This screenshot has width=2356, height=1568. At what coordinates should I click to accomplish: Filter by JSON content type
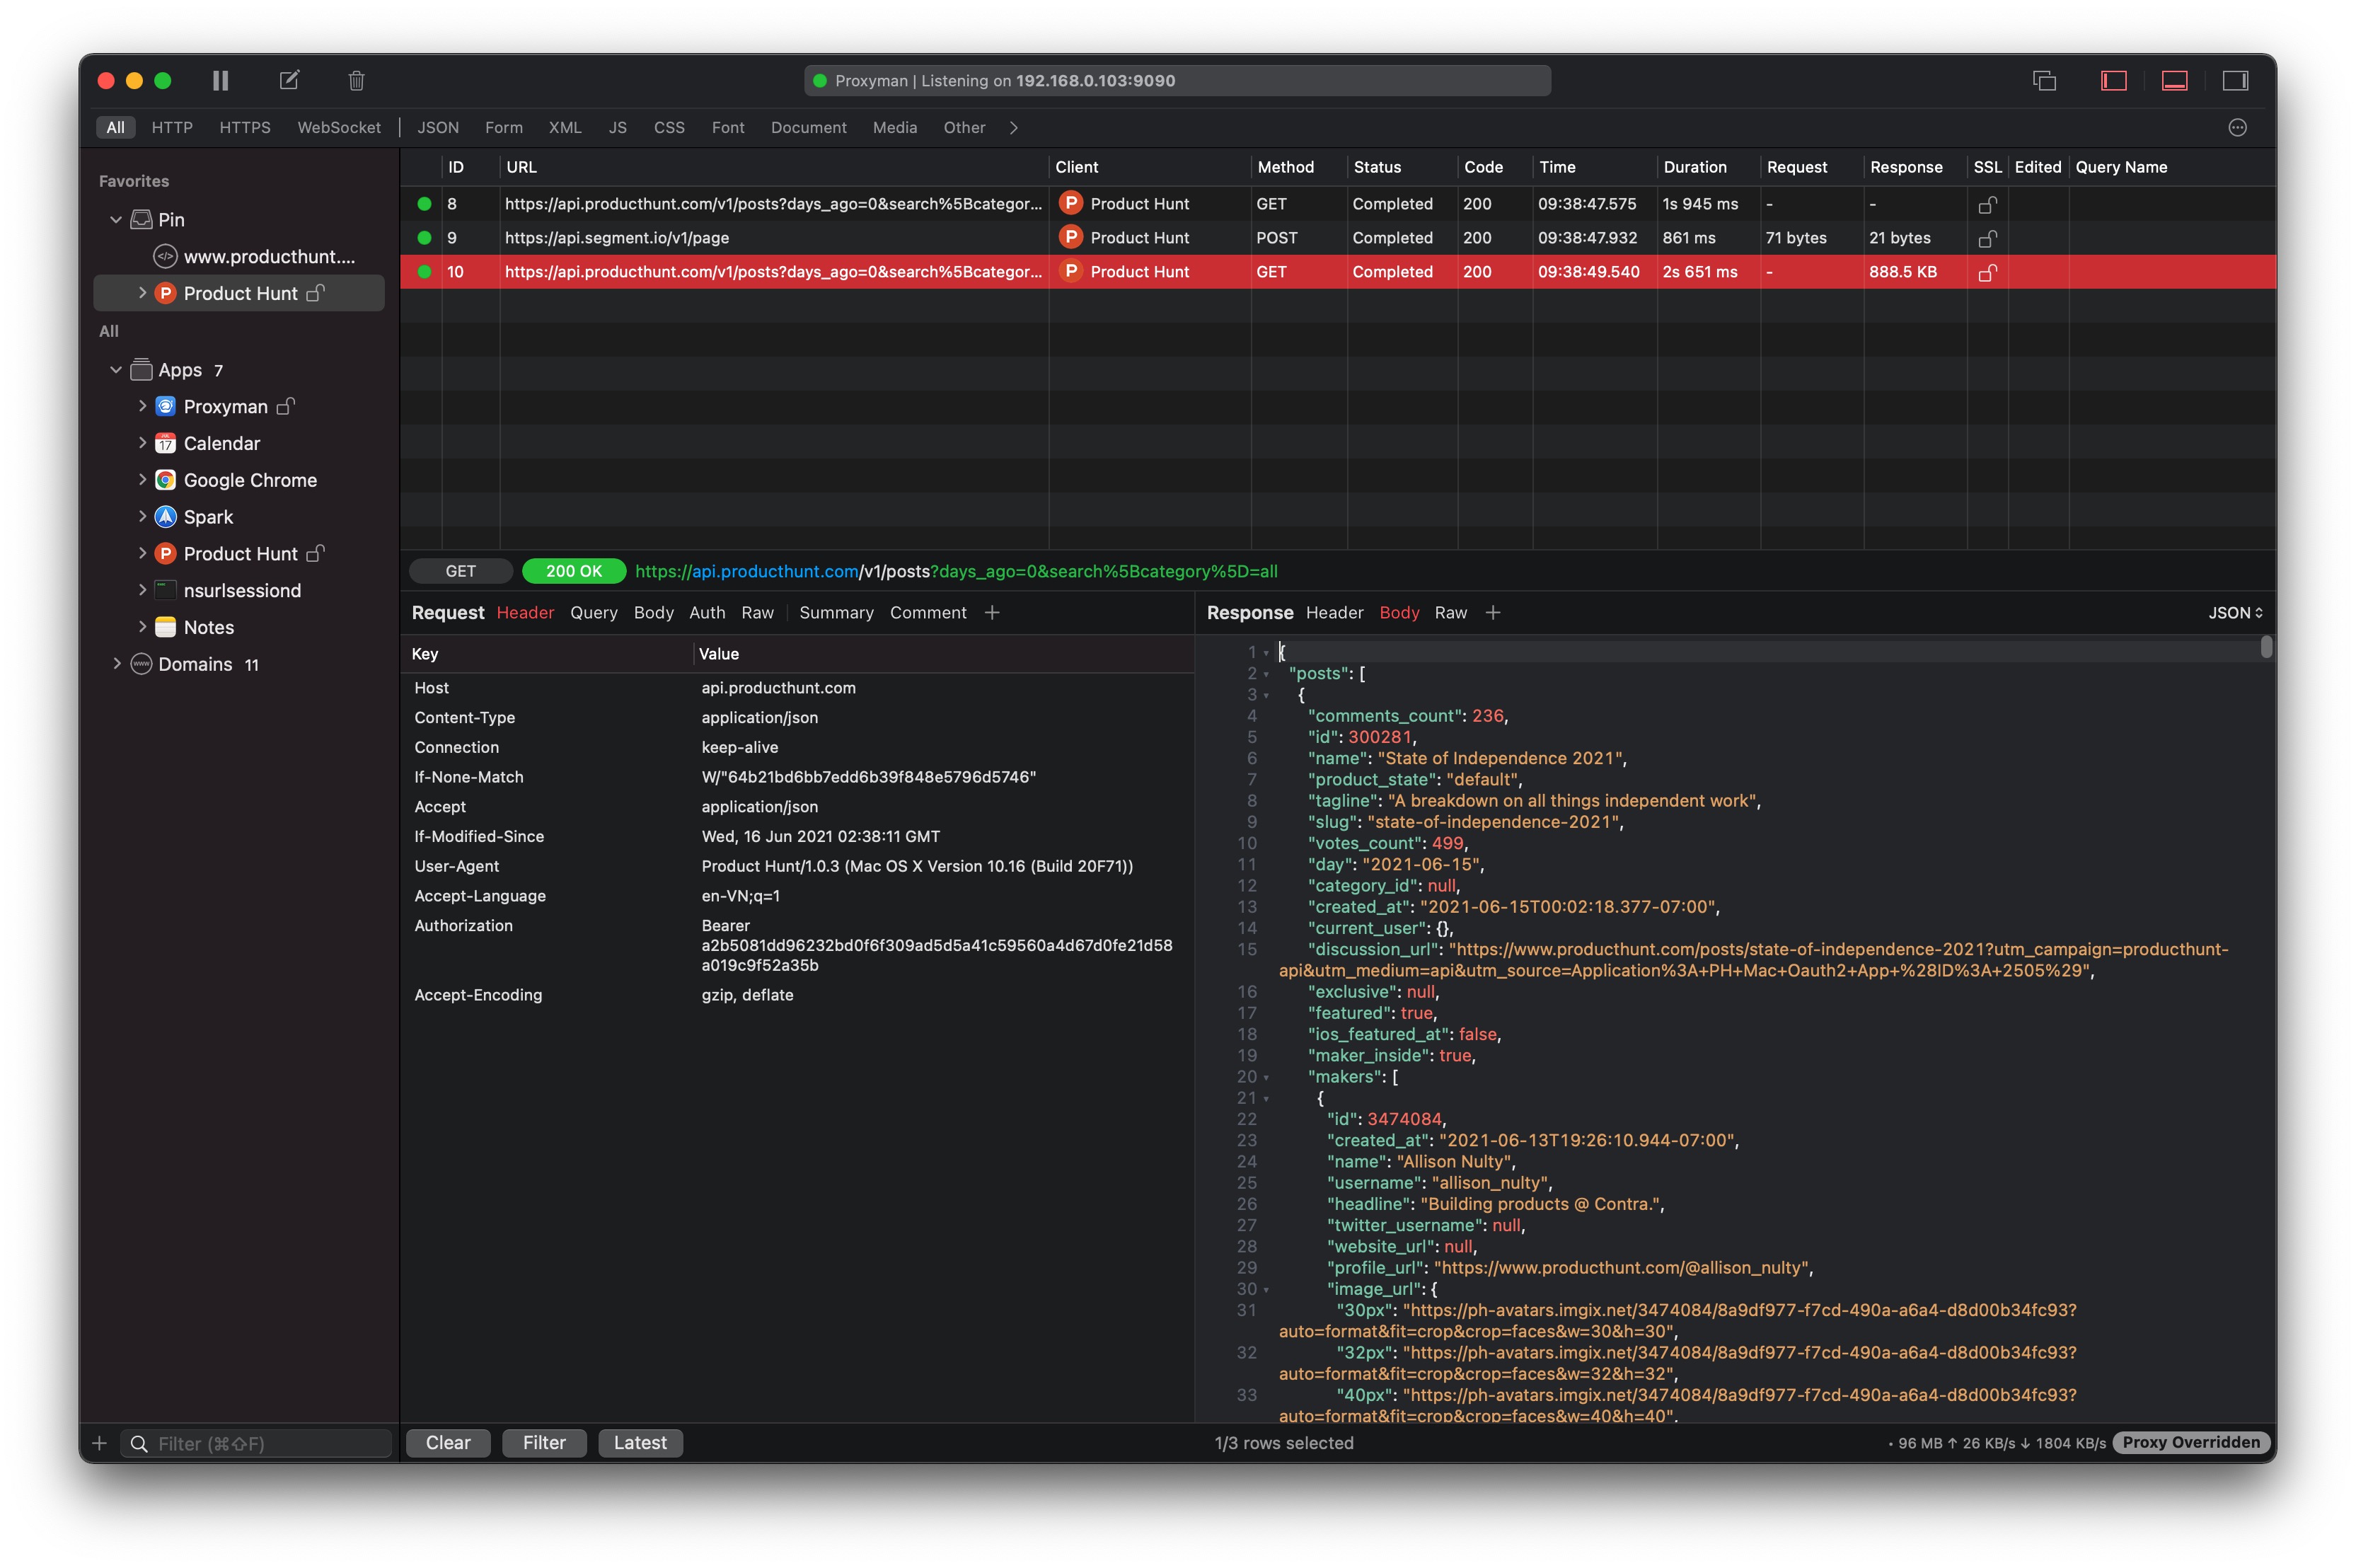coord(438,127)
